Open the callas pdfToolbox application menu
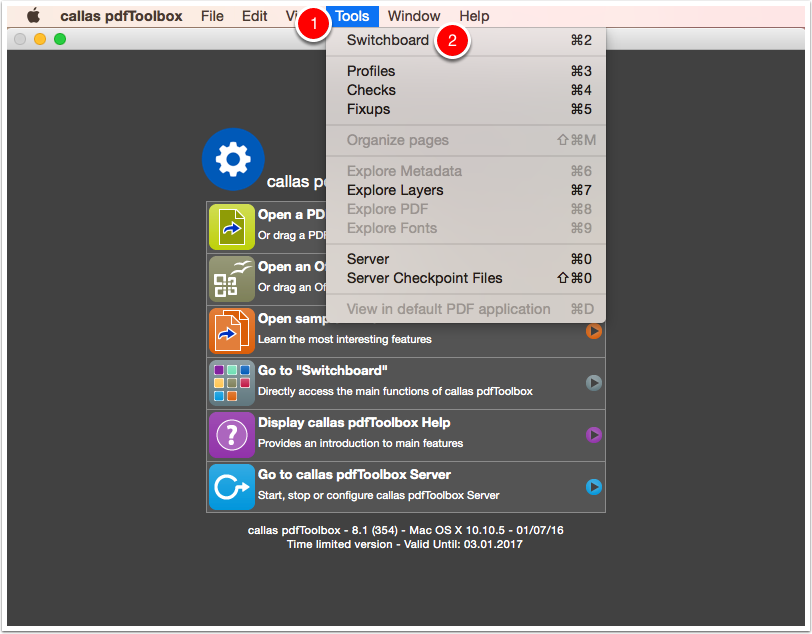This screenshot has width=812, height=634. point(121,16)
